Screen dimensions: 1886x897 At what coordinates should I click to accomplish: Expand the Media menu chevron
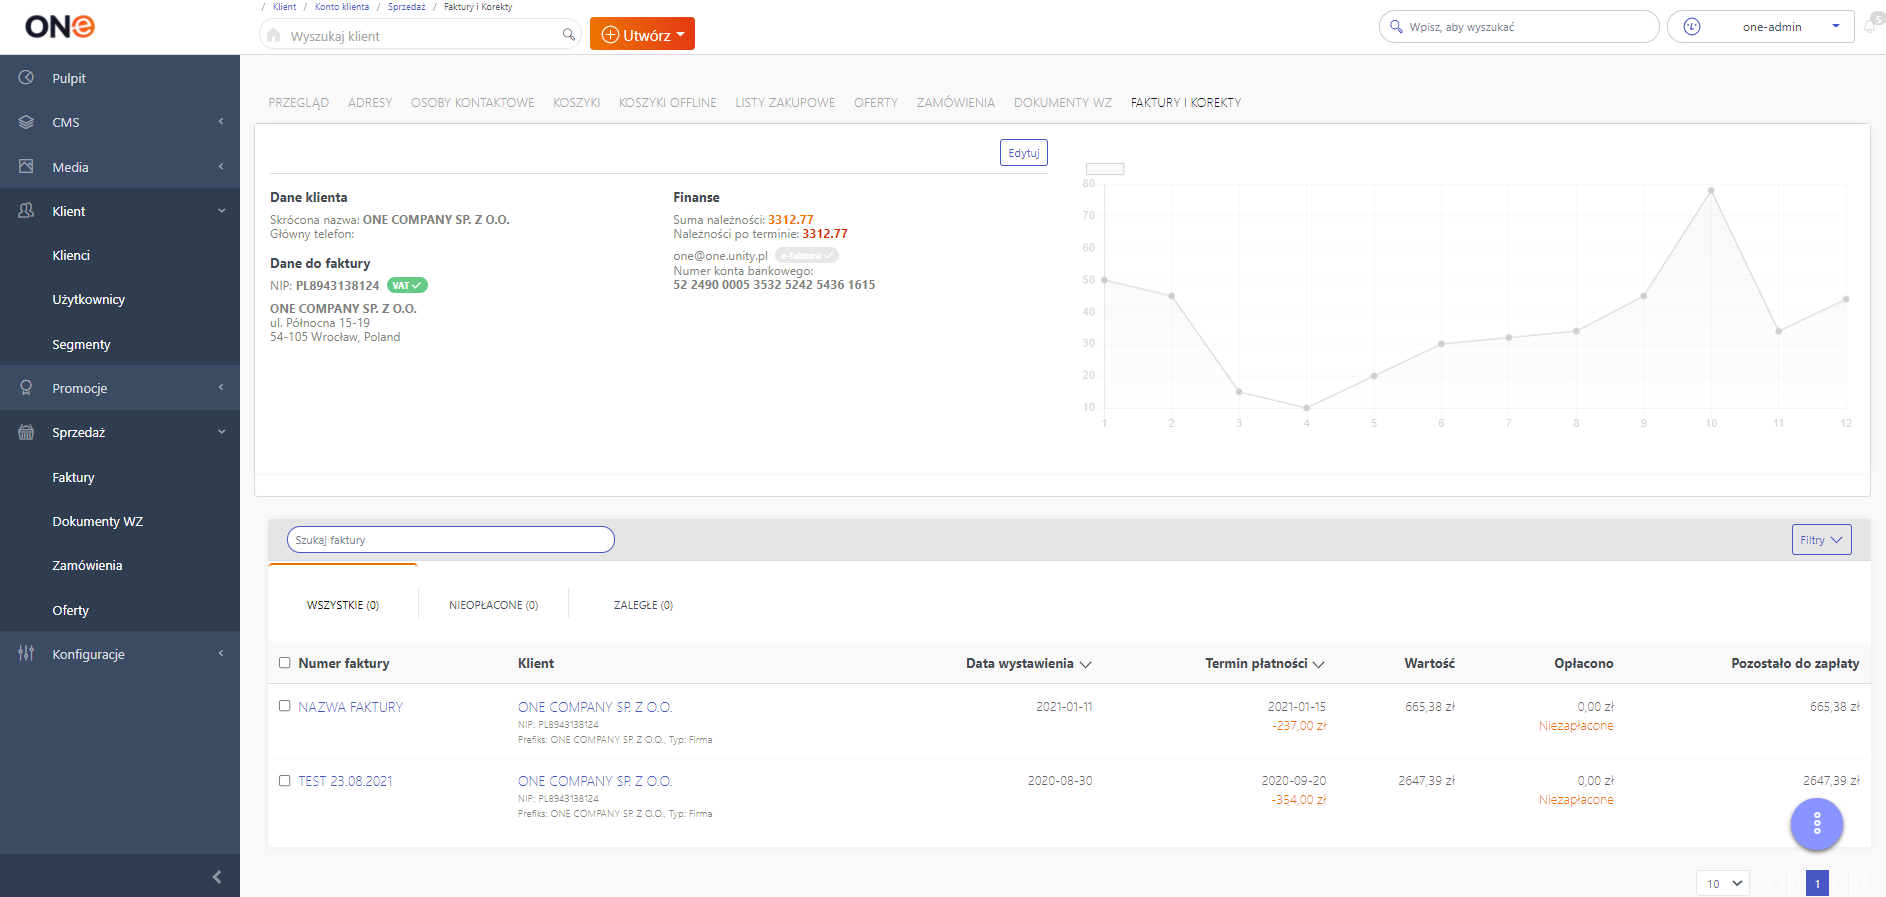click(221, 167)
